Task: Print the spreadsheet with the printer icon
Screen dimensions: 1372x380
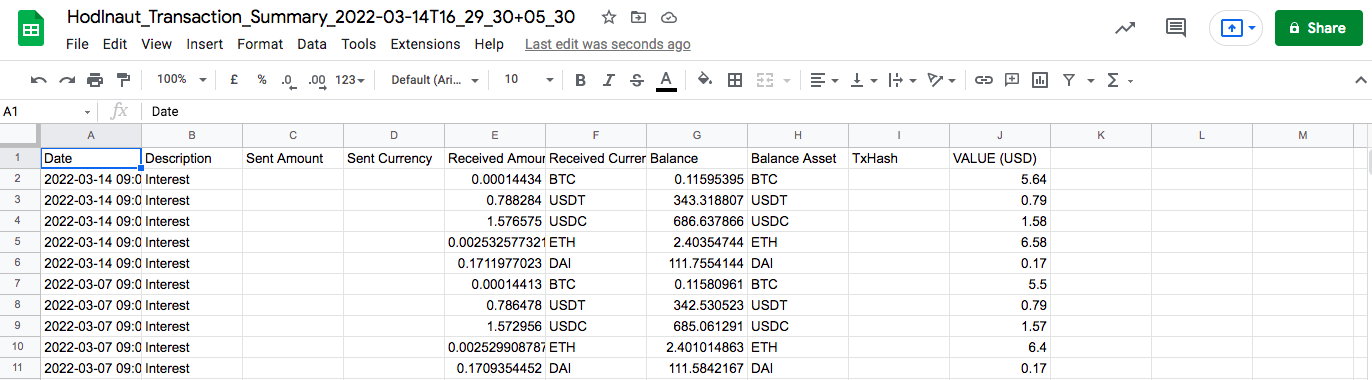Action: click(95, 80)
